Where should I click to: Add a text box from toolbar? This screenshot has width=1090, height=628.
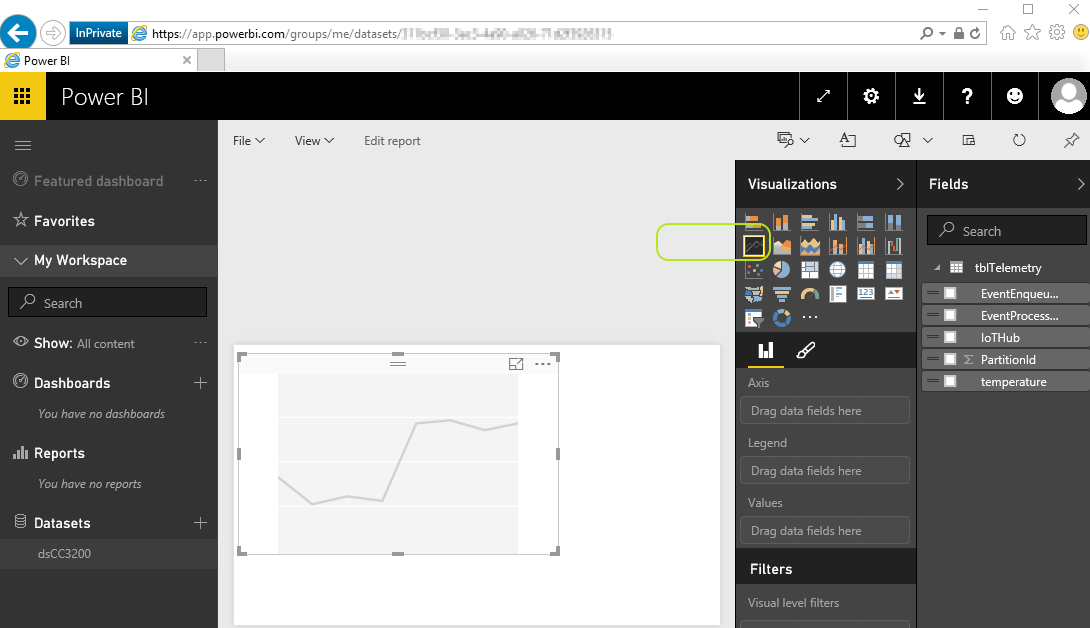click(x=847, y=140)
